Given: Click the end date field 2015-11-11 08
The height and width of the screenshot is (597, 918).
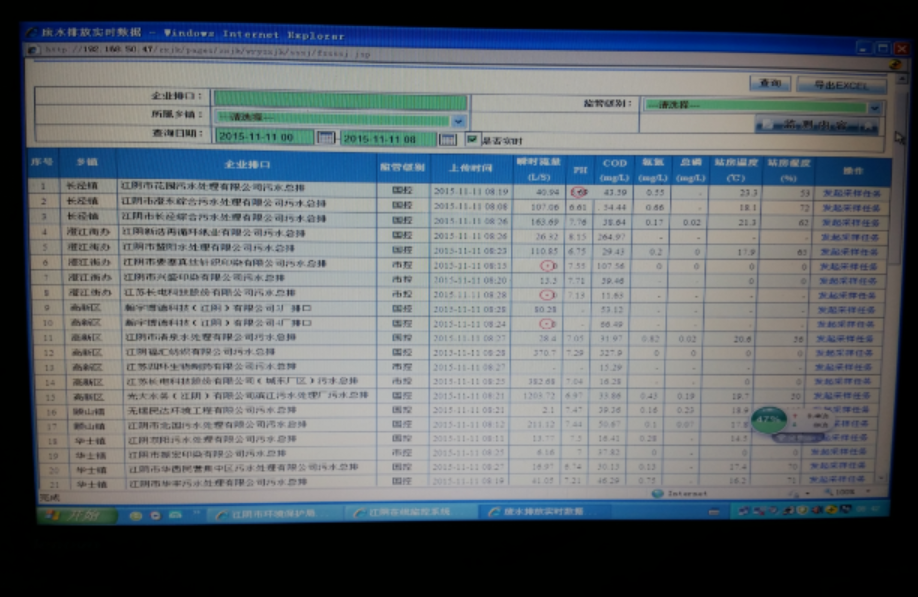Looking at the screenshot, I should [388, 139].
